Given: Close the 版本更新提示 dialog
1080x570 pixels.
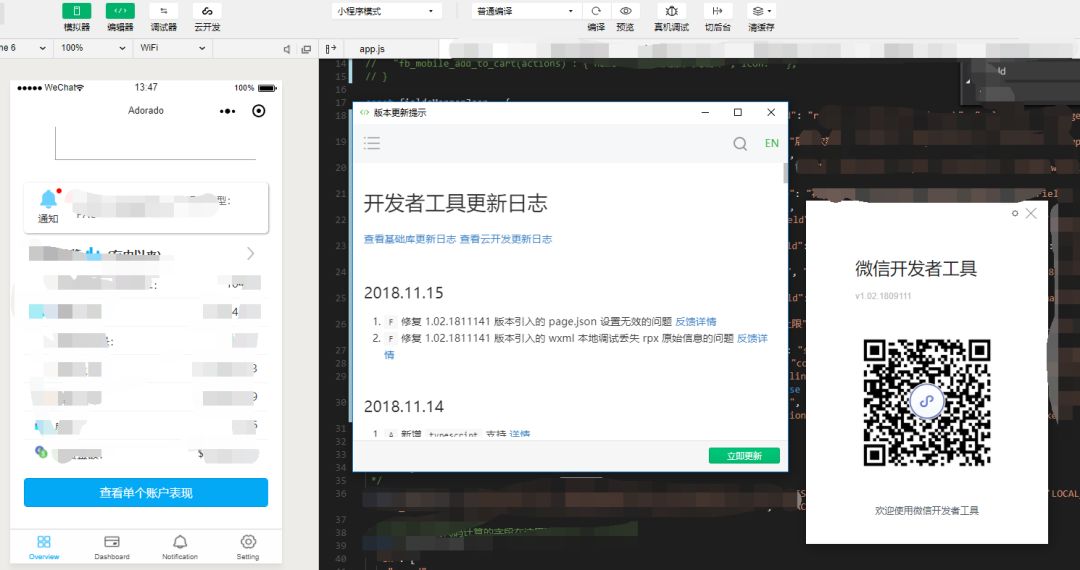Looking at the screenshot, I should (771, 112).
